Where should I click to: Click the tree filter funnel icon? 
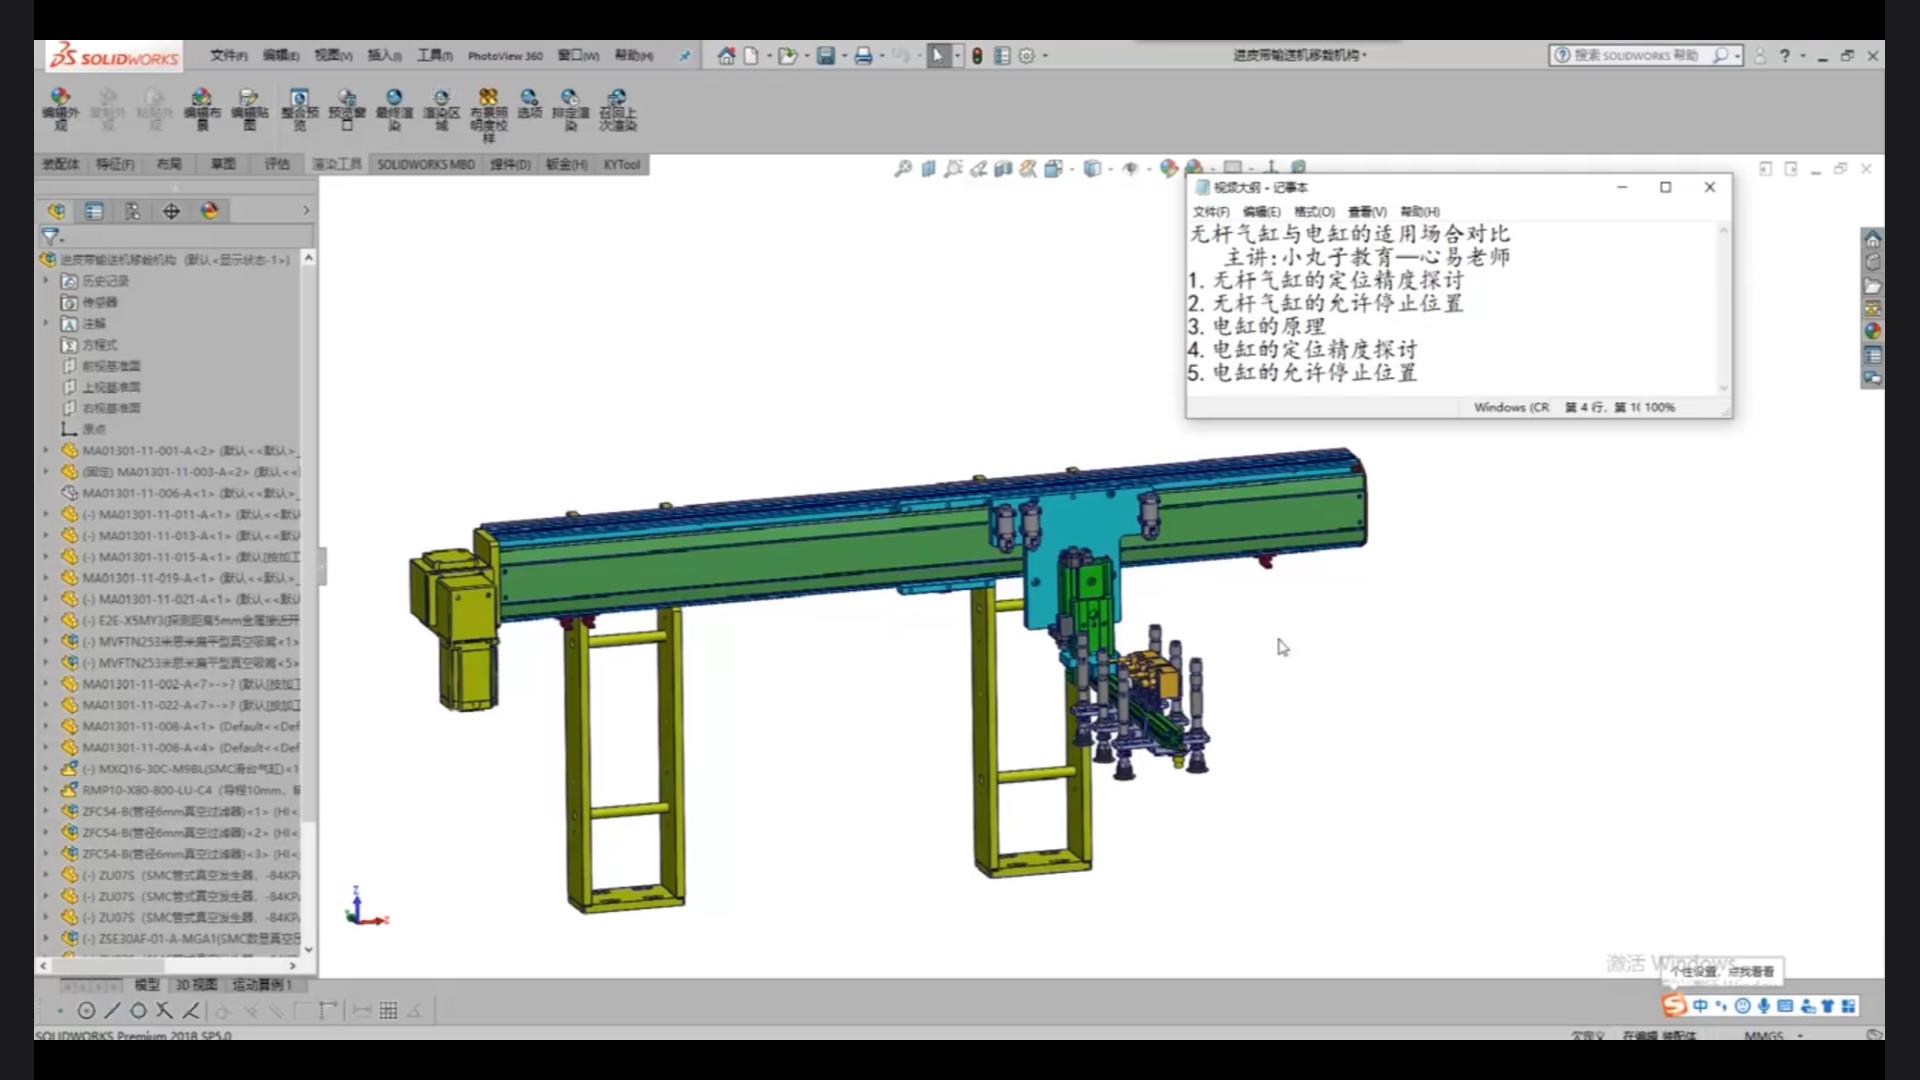pos(50,237)
